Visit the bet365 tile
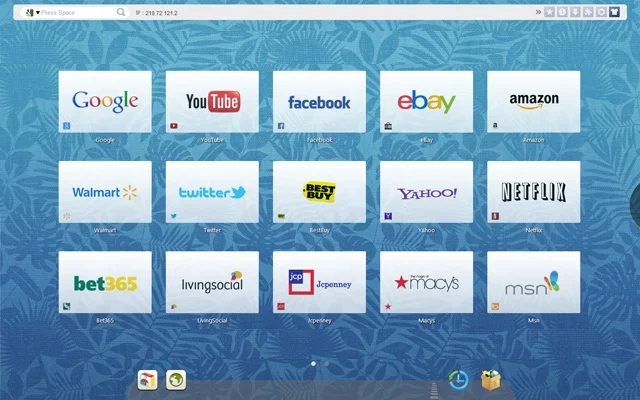 (105, 282)
